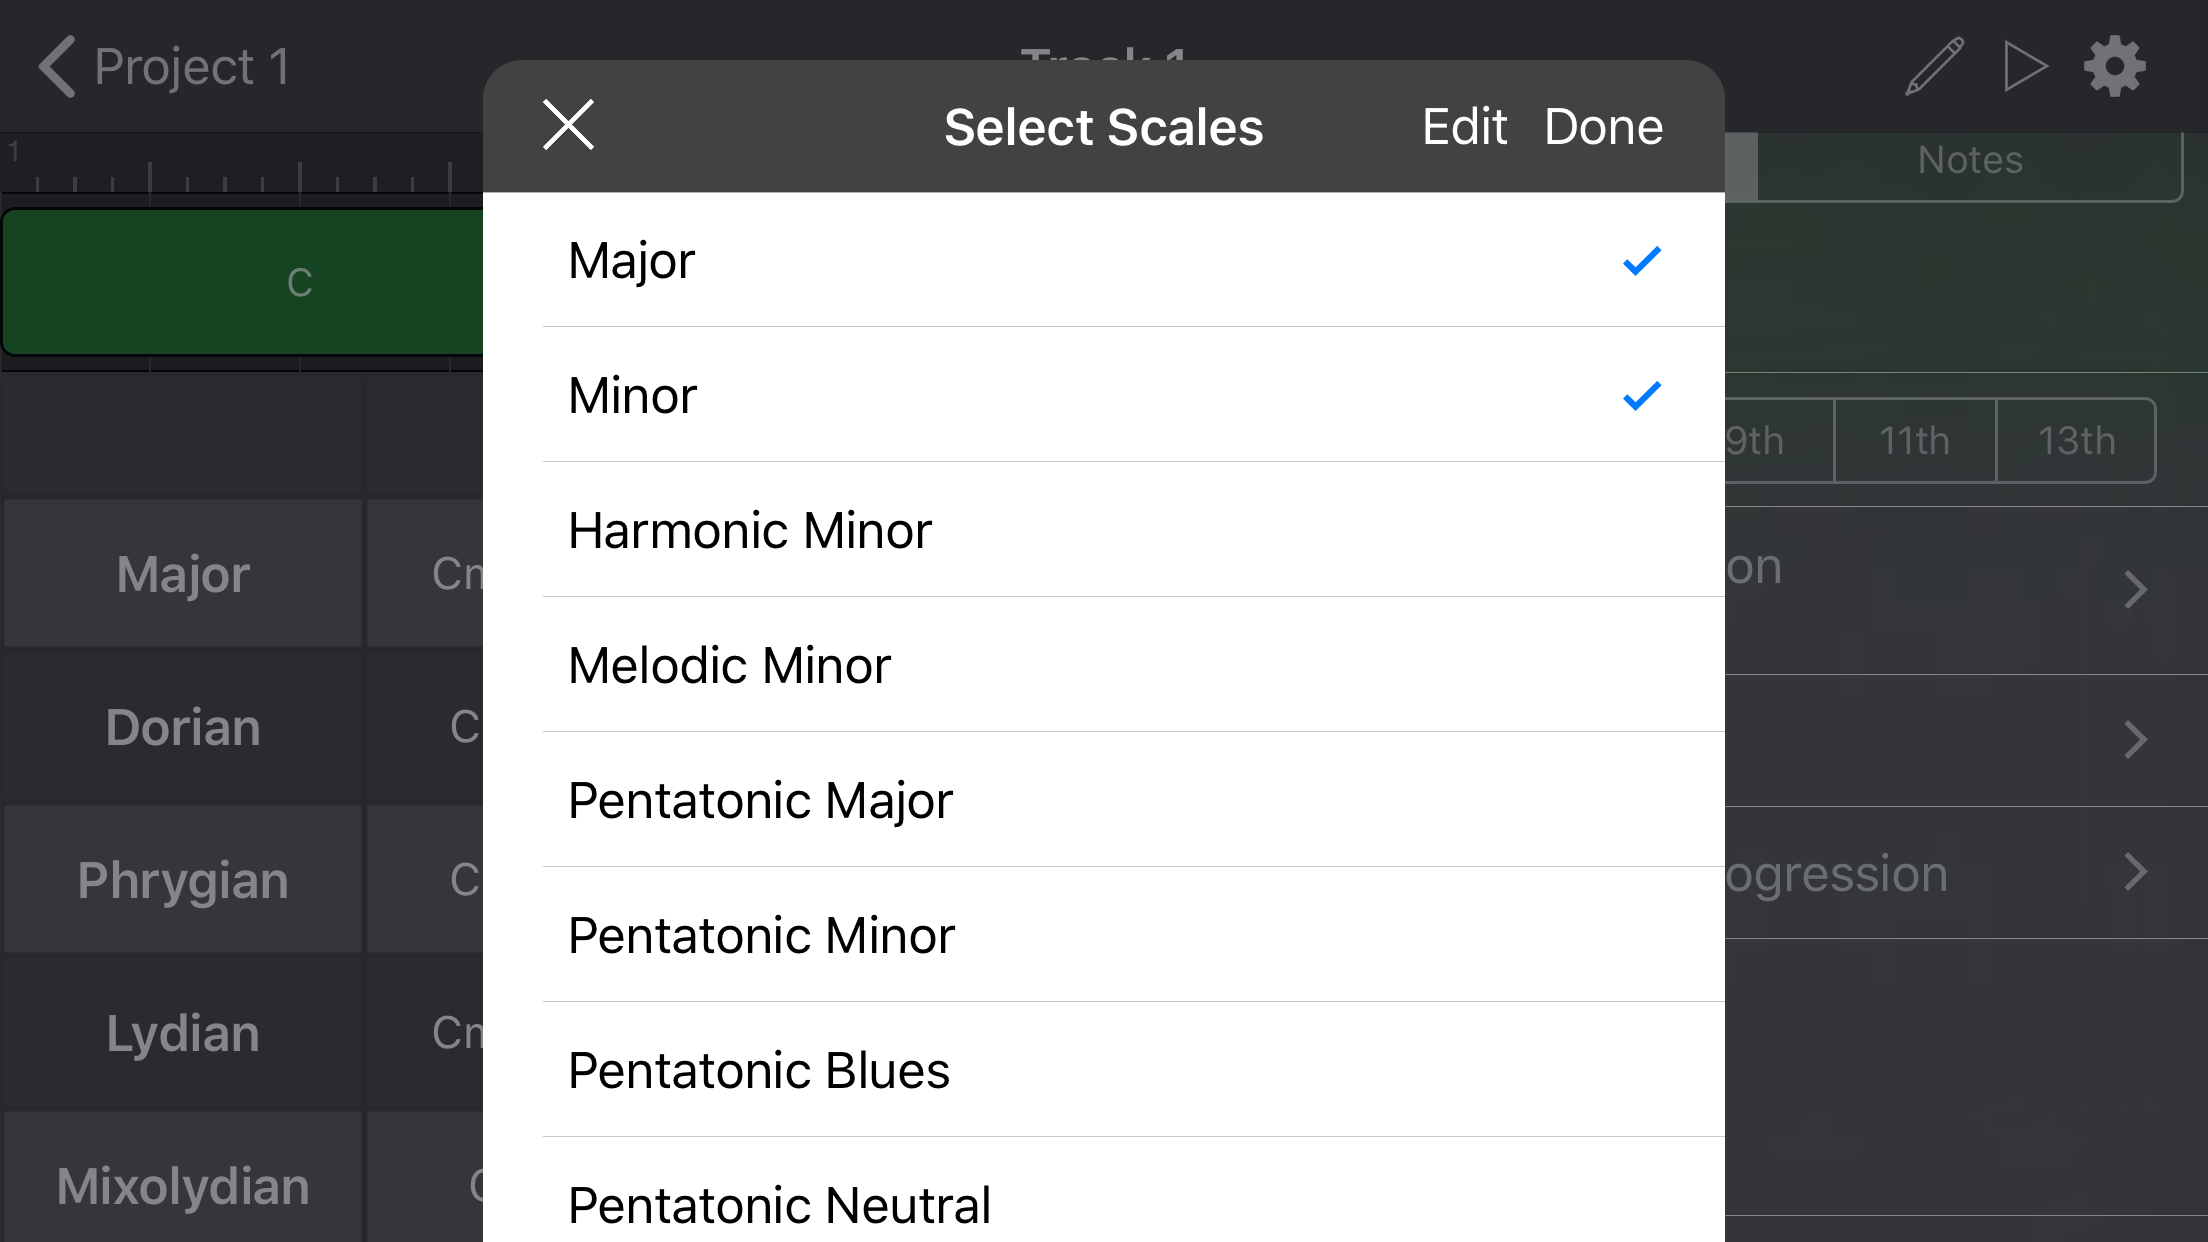Tap the back arrow to return to Project 1
Viewport: 2208px width, 1242px height.
point(57,65)
